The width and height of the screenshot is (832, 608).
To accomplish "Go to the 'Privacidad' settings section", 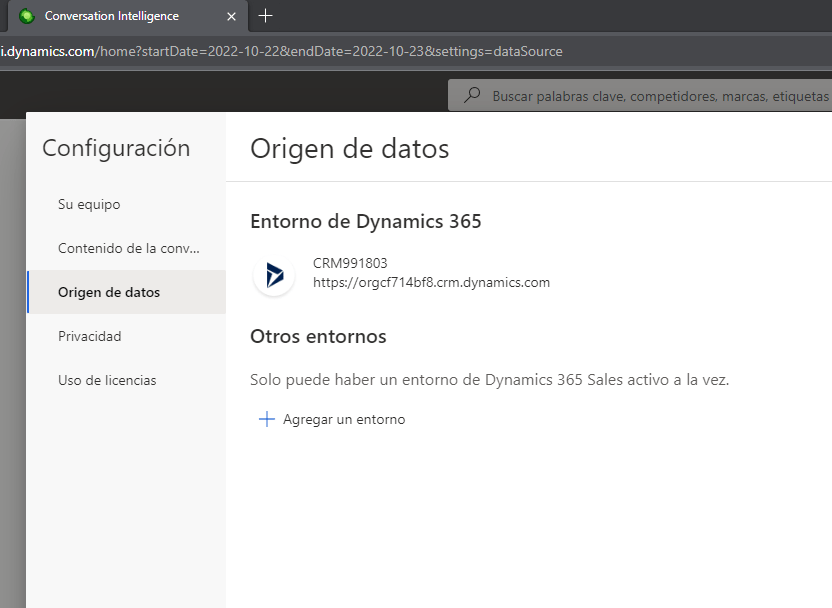I will (90, 336).
